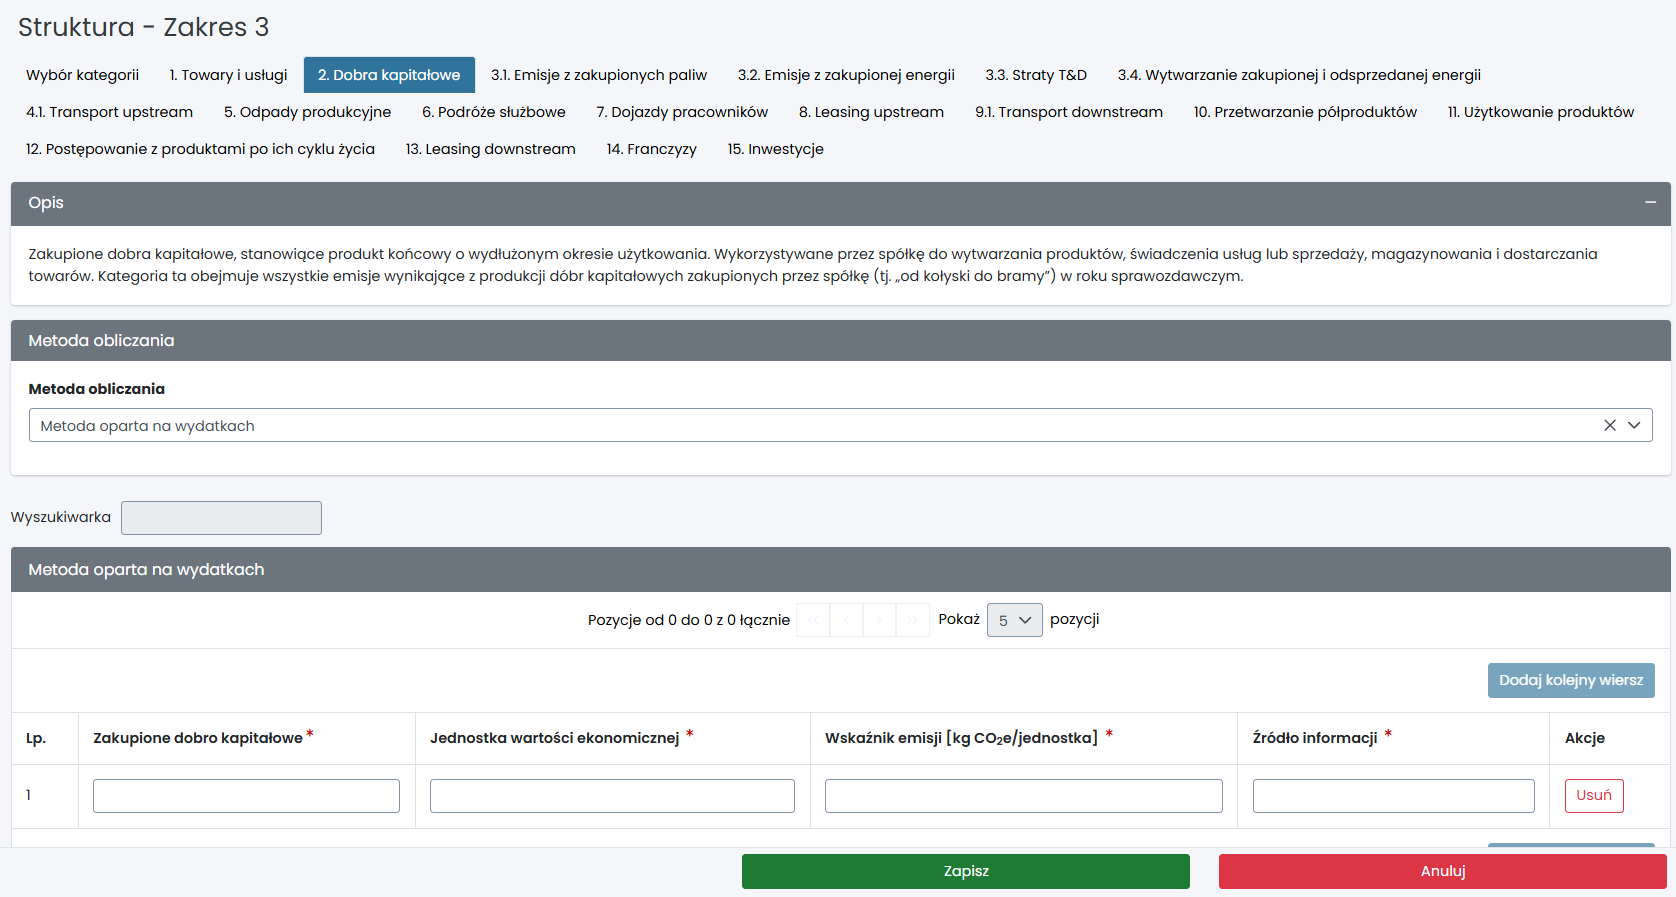Image resolution: width=1676 pixels, height=897 pixels.
Task: Go to the next page of results
Action: [879, 620]
